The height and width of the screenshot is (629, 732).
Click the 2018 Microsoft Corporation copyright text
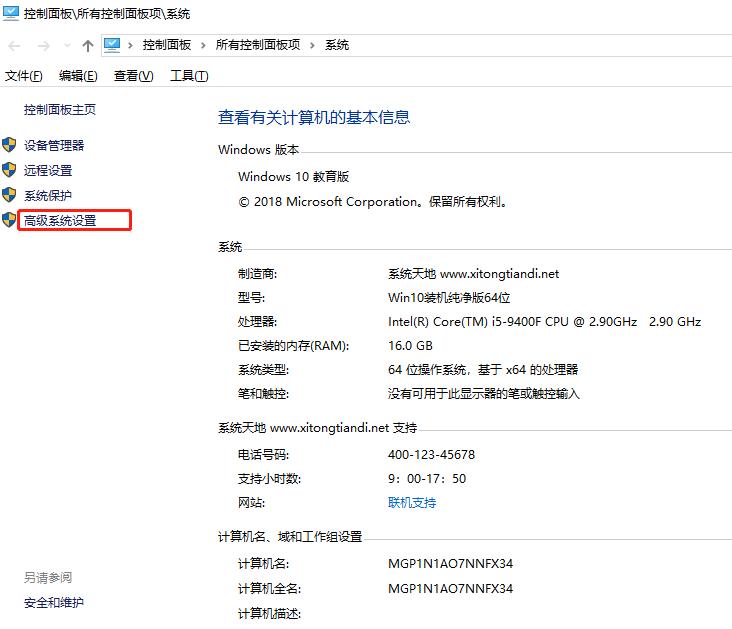373,202
